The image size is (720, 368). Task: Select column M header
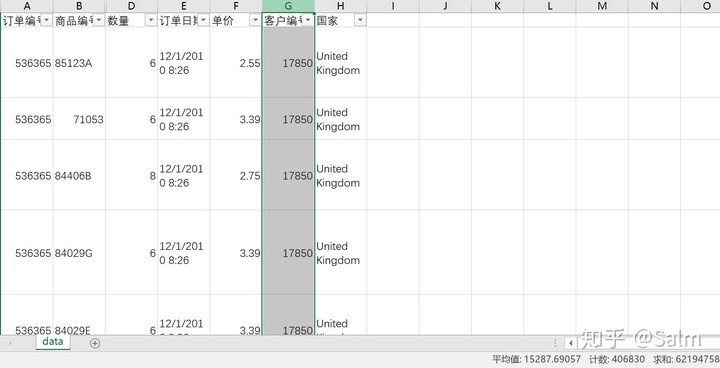(x=602, y=6)
